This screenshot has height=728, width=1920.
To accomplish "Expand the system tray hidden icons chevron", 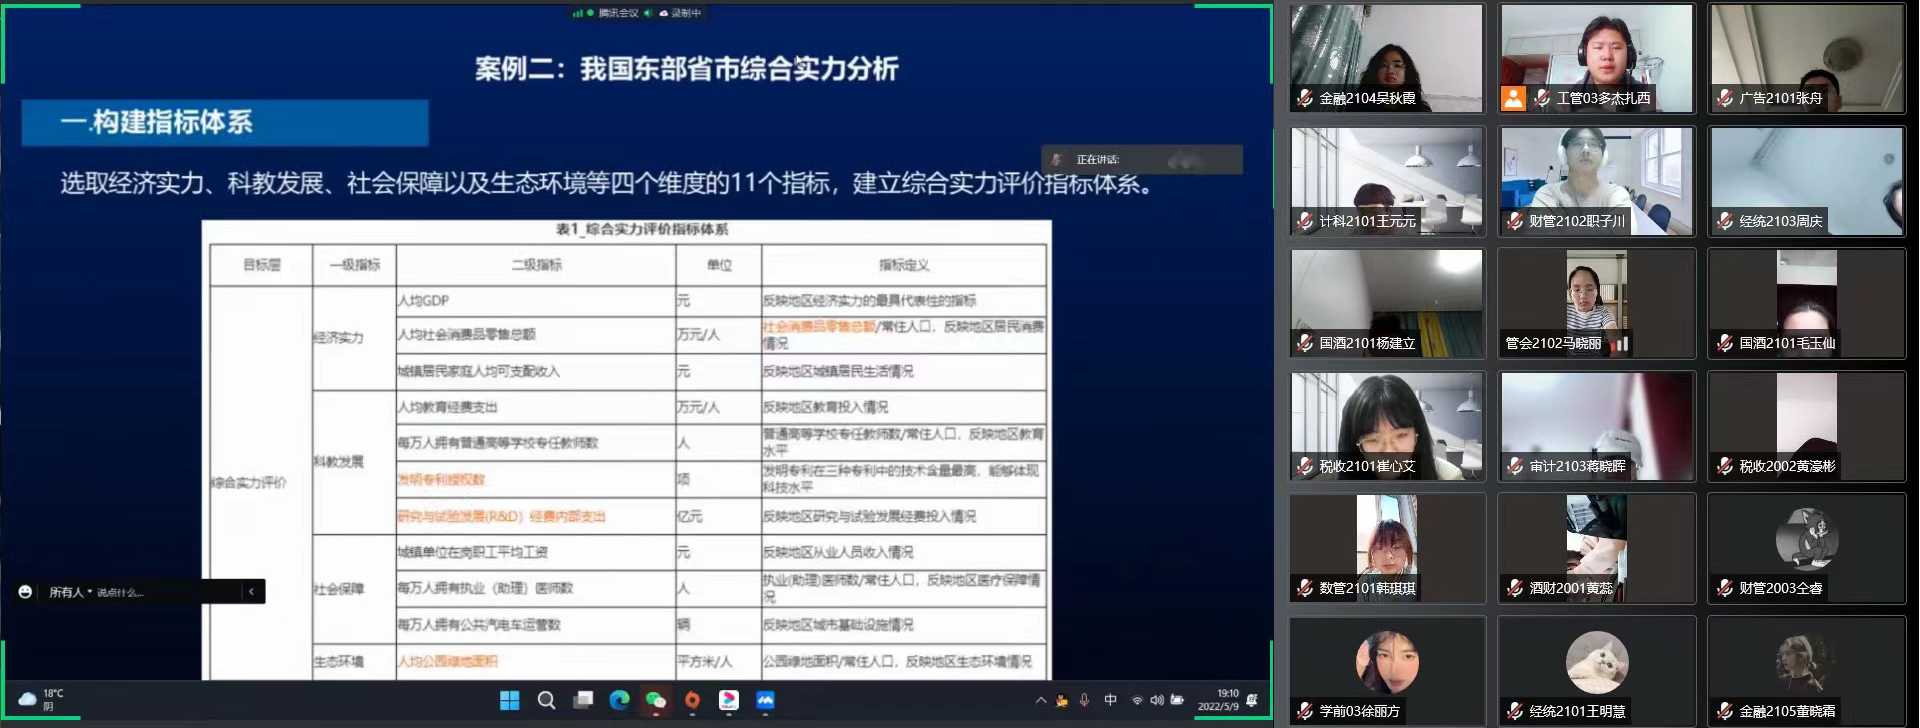I will point(1040,700).
